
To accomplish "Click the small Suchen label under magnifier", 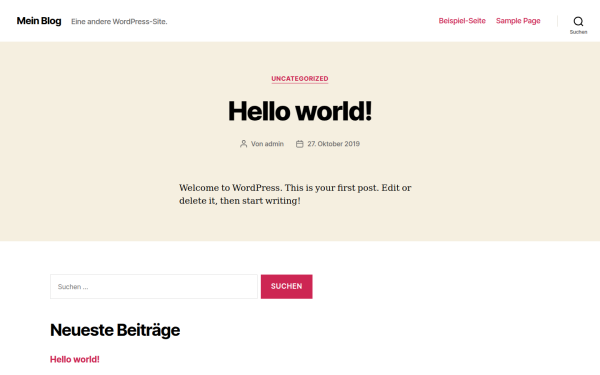I will coord(578,32).
